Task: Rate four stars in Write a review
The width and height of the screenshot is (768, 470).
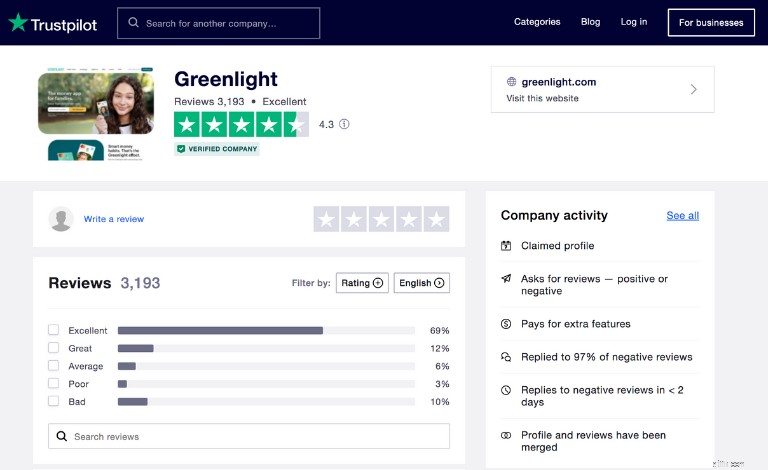Action: tap(409, 219)
